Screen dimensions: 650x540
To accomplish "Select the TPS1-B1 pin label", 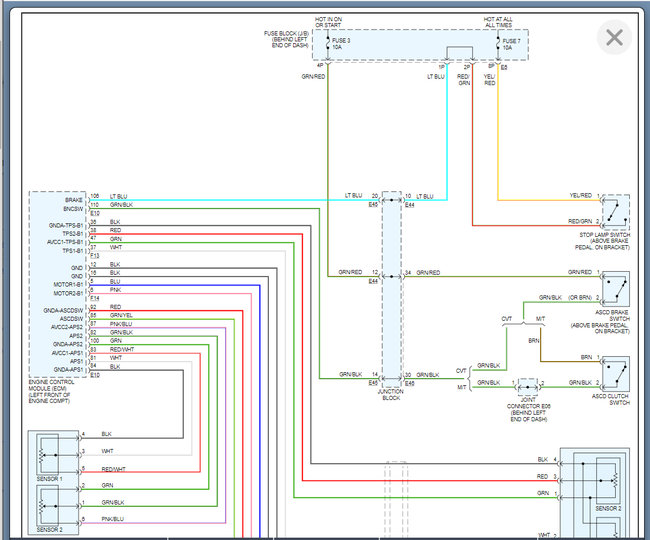I will point(73,251).
